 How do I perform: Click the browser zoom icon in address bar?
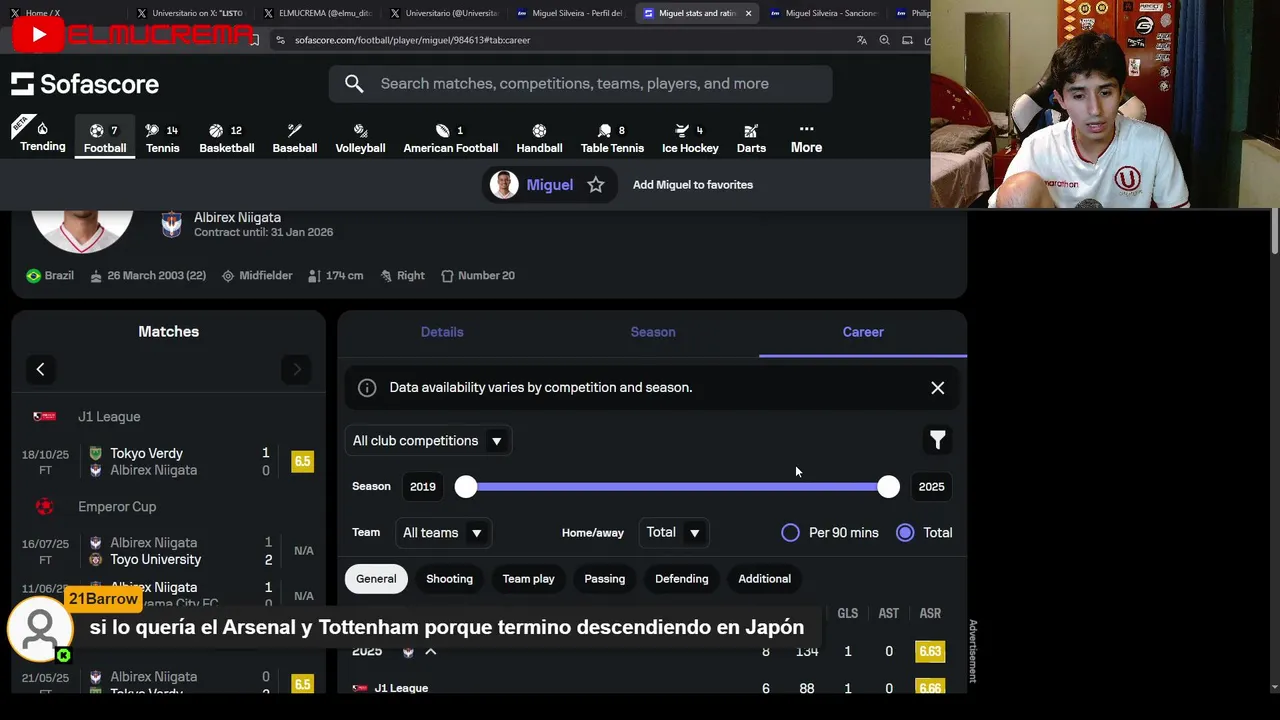pyautogui.click(x=884, y=40)
